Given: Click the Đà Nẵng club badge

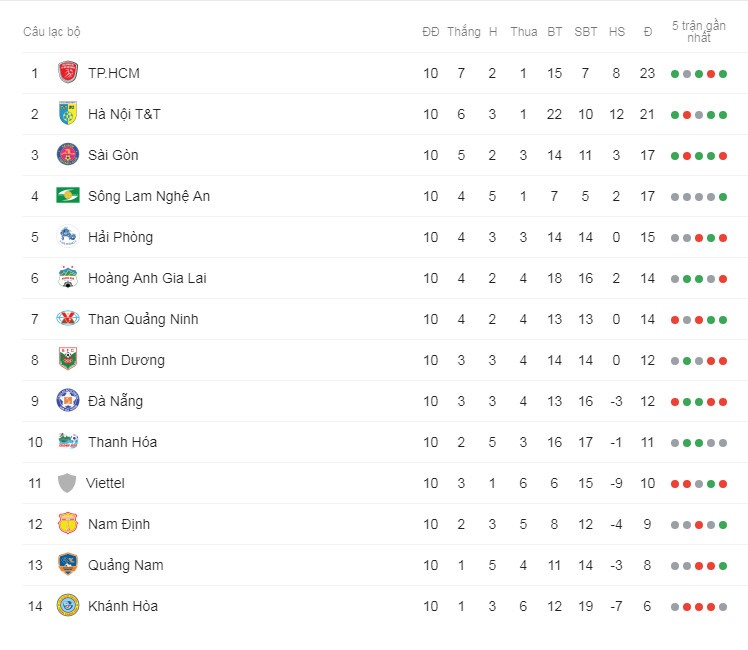Looking at the screenshot, I should (68, 400).
